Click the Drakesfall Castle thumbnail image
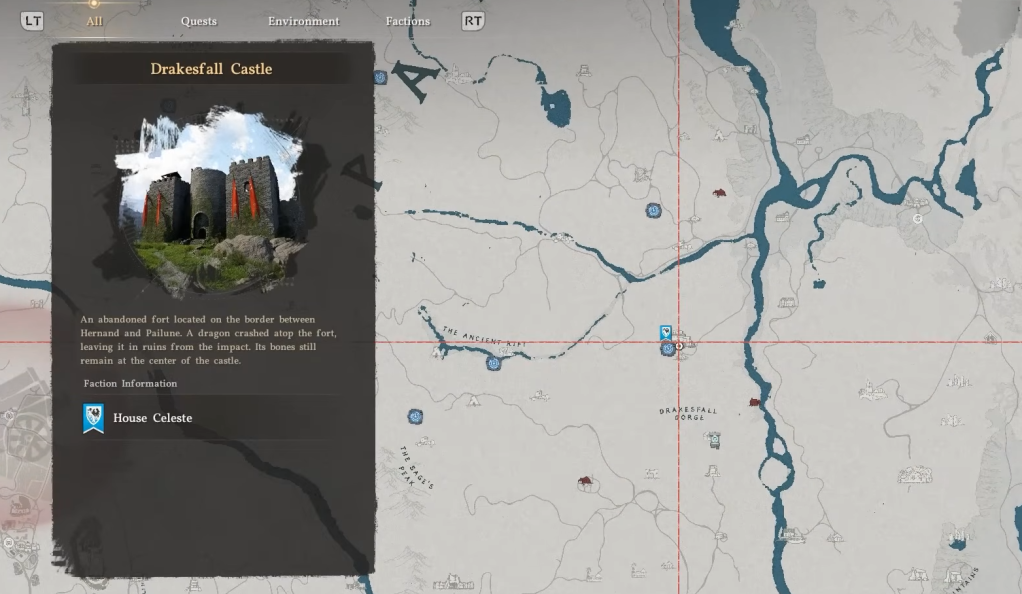Image resolution: width=1022 pixels, height=594 pixels. pos(211,204)
